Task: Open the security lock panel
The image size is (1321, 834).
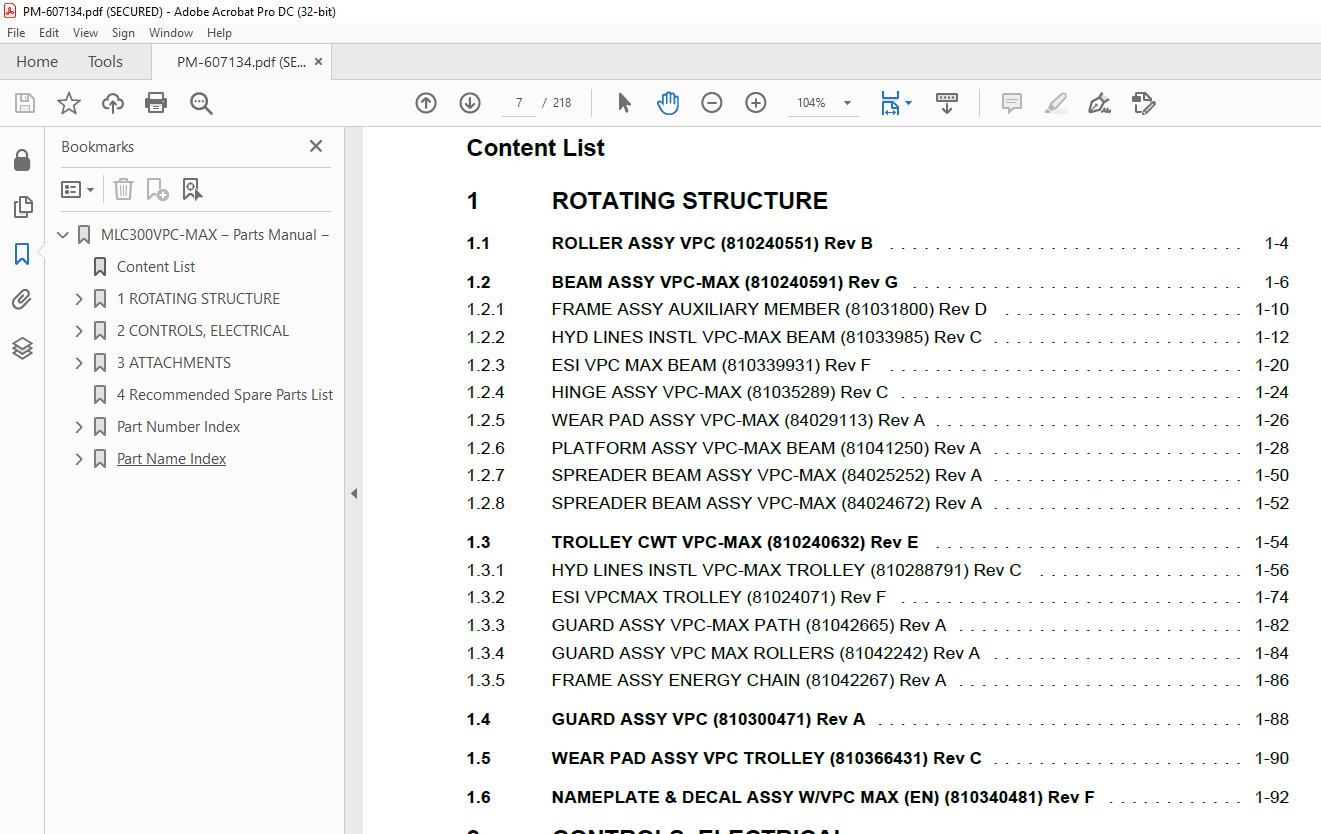Action: [22, 161]
